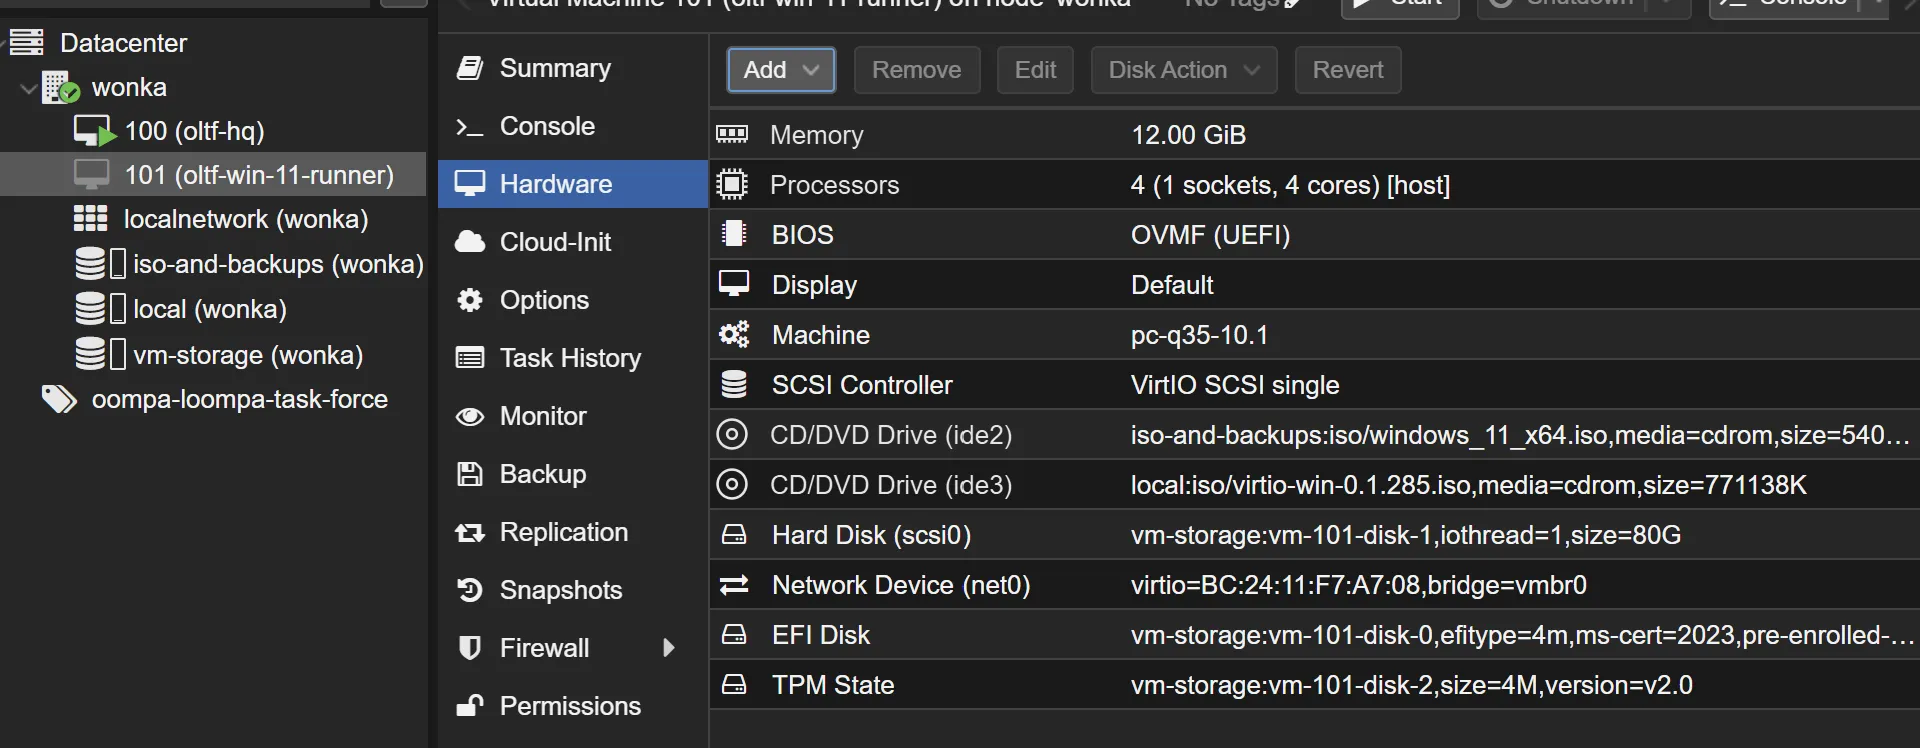Screen dimensions: 1920x748
Task: Click the Cloud-Init cloud icon
Action: pos(469,242)
